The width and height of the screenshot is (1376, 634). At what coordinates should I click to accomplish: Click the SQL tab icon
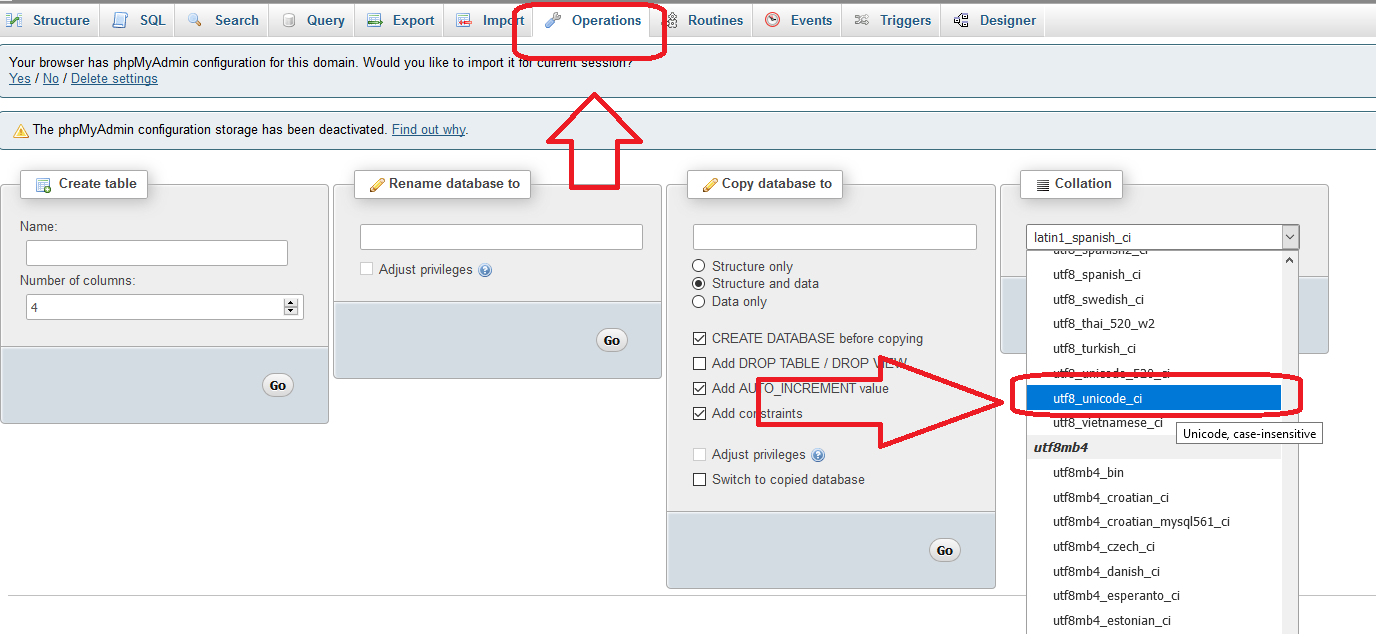pos(120,20)
